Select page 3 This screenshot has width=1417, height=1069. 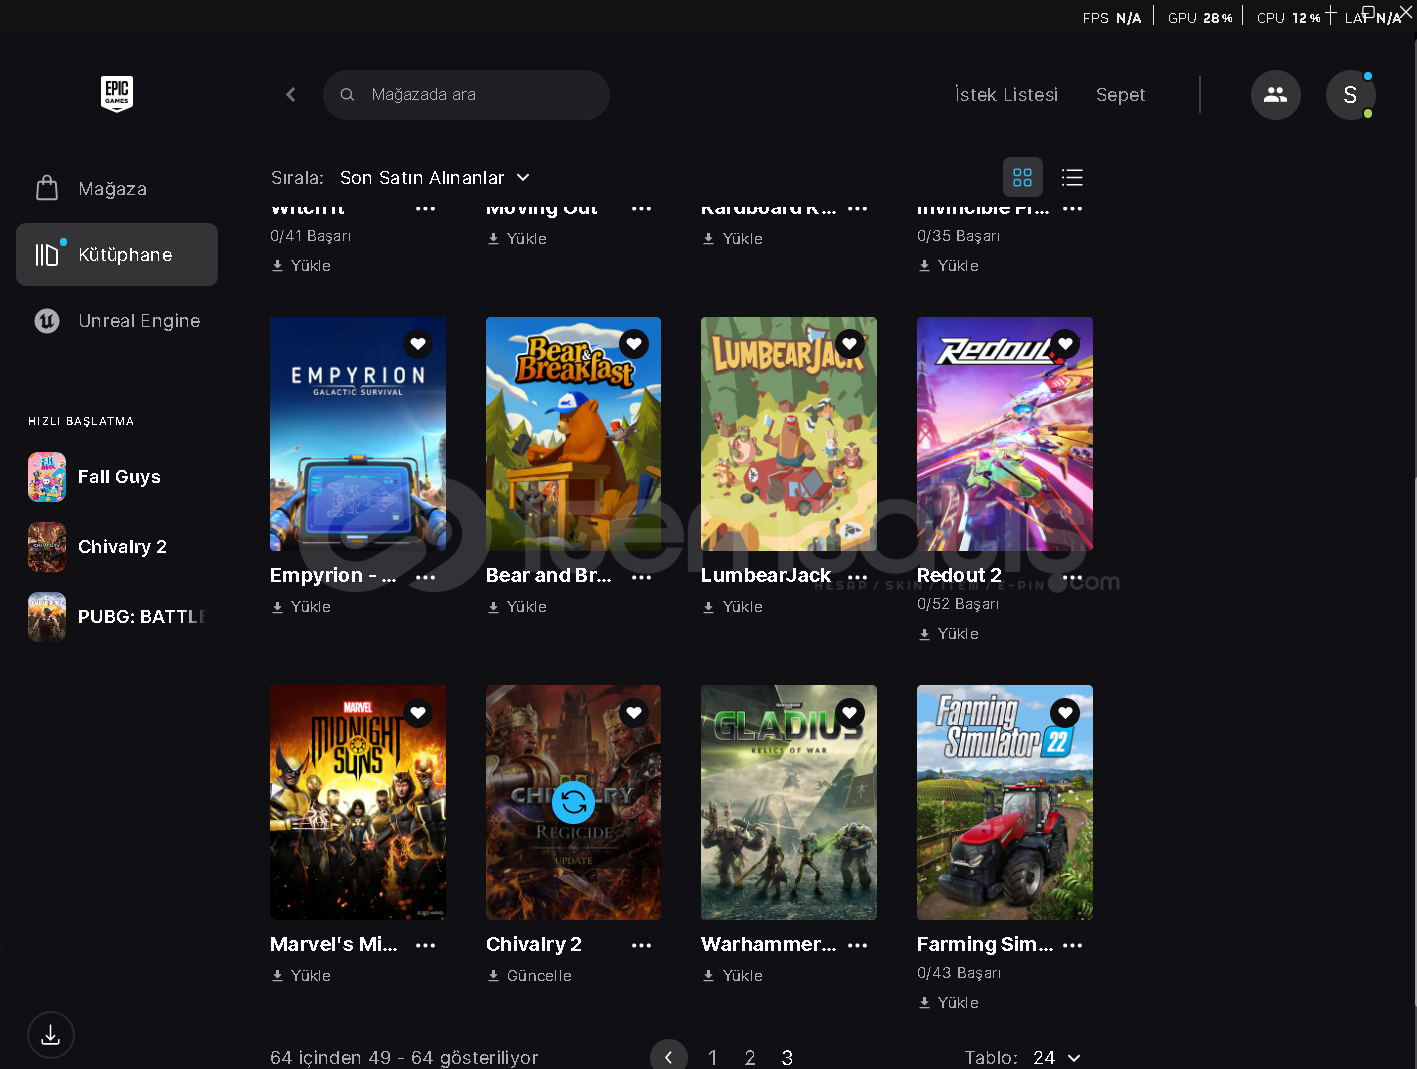point(787,1057)
